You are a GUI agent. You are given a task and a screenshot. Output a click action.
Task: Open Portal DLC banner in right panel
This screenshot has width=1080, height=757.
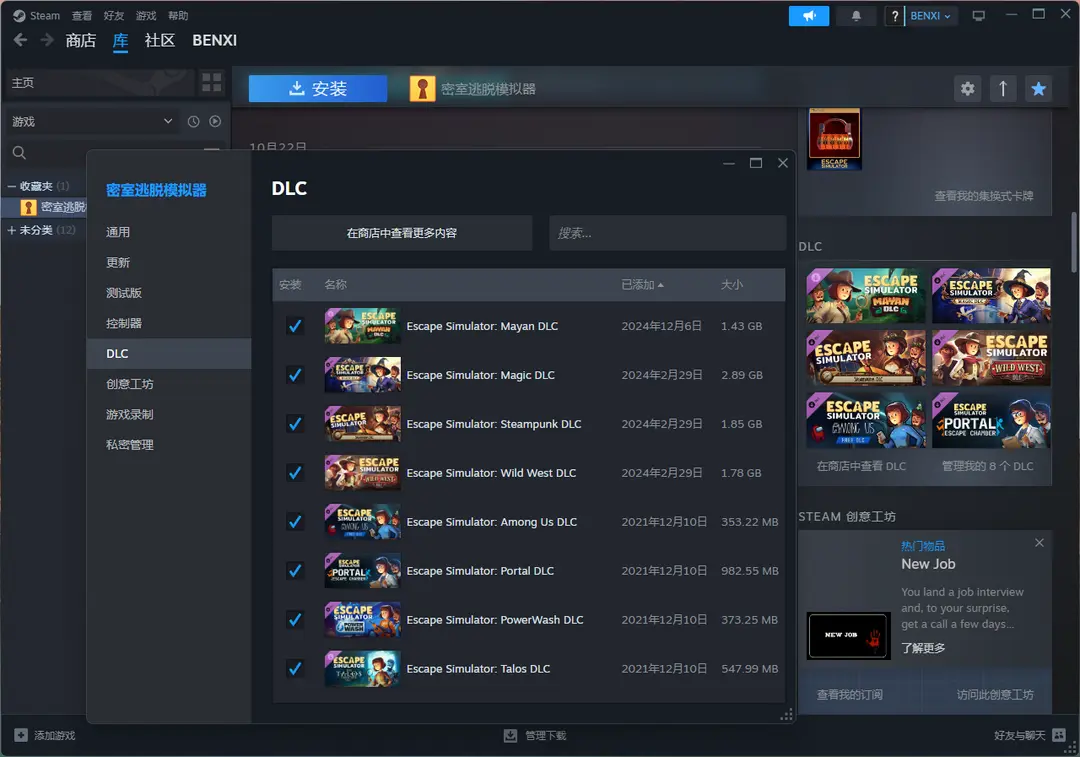click(x=991, y=420)
